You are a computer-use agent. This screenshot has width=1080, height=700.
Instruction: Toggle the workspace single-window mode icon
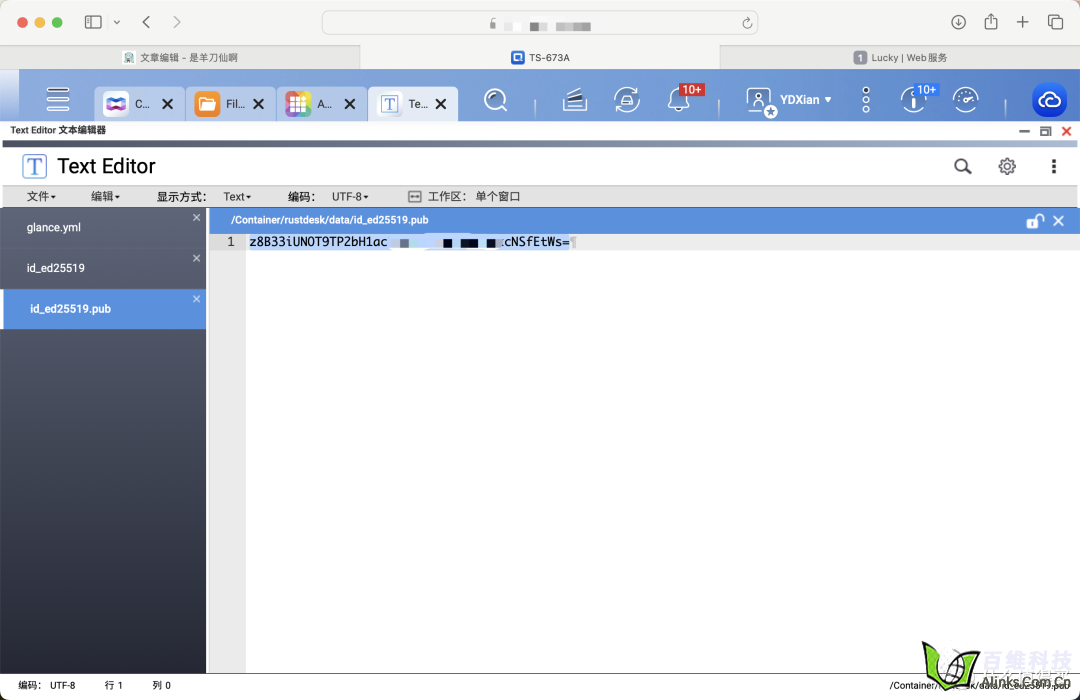click(x=415, y=197)
